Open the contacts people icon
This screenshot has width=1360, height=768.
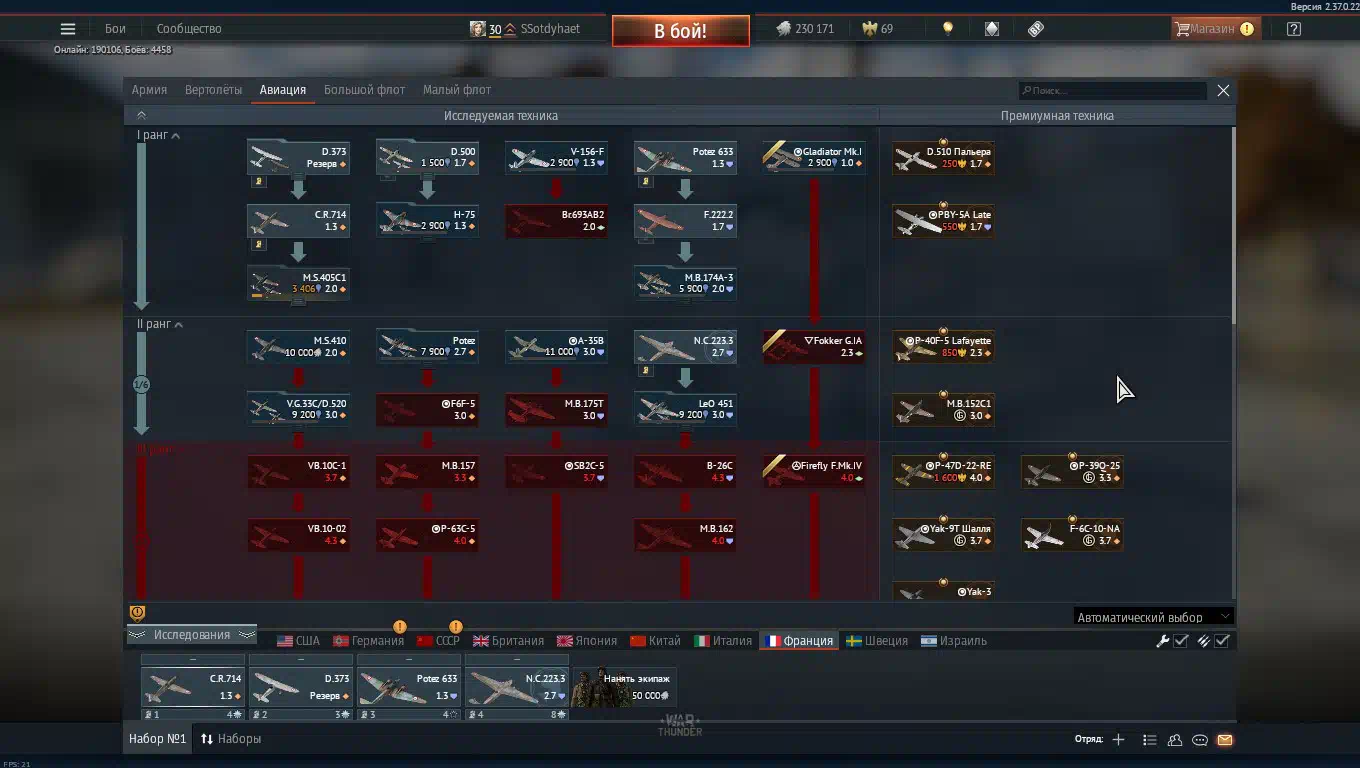(x=1175, y=740)
